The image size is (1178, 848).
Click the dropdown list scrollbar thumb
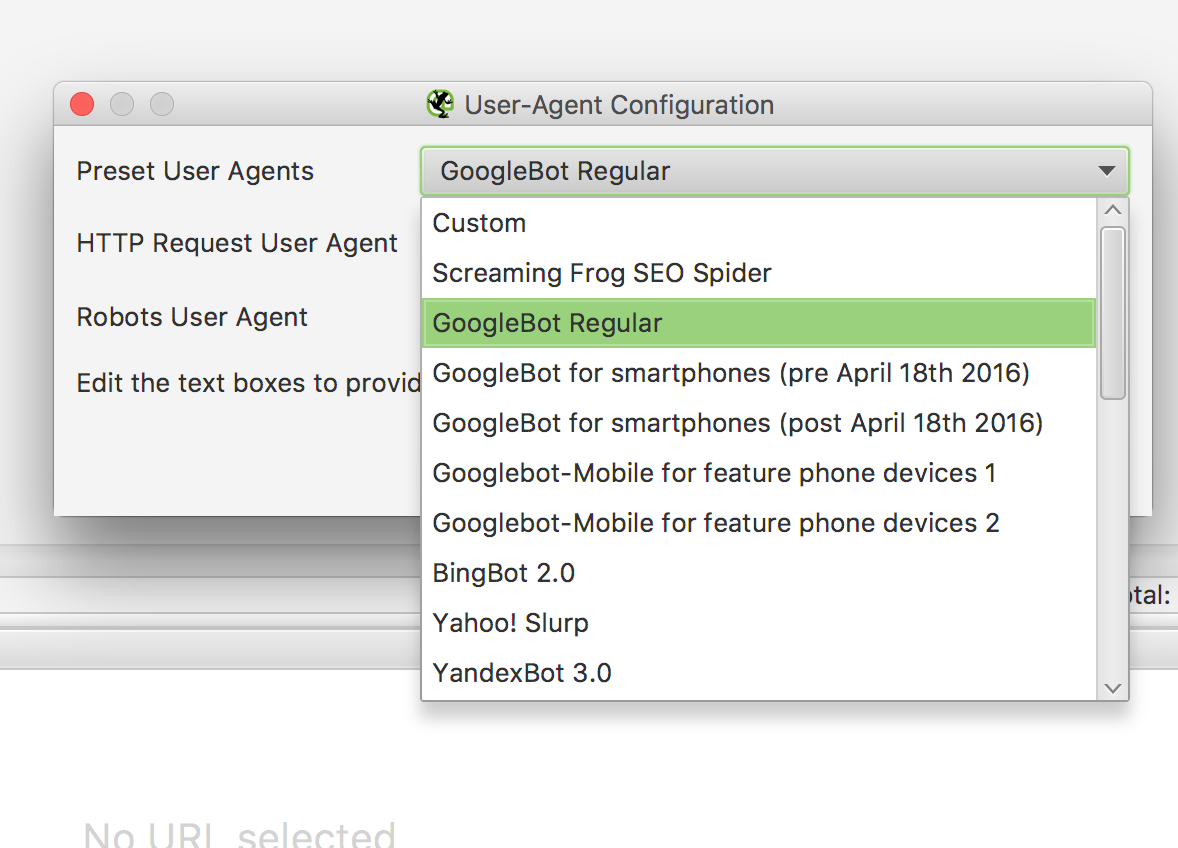[1113, 313]
